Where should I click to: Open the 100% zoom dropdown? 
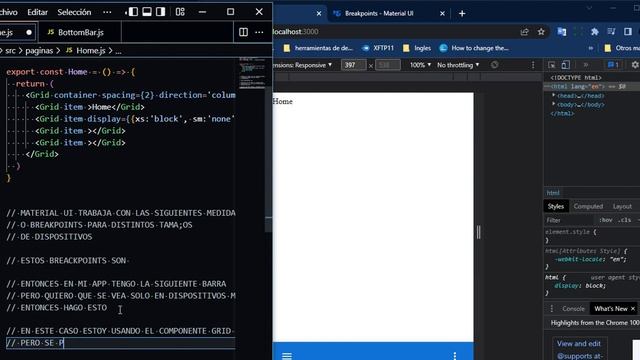click(420, 65)
